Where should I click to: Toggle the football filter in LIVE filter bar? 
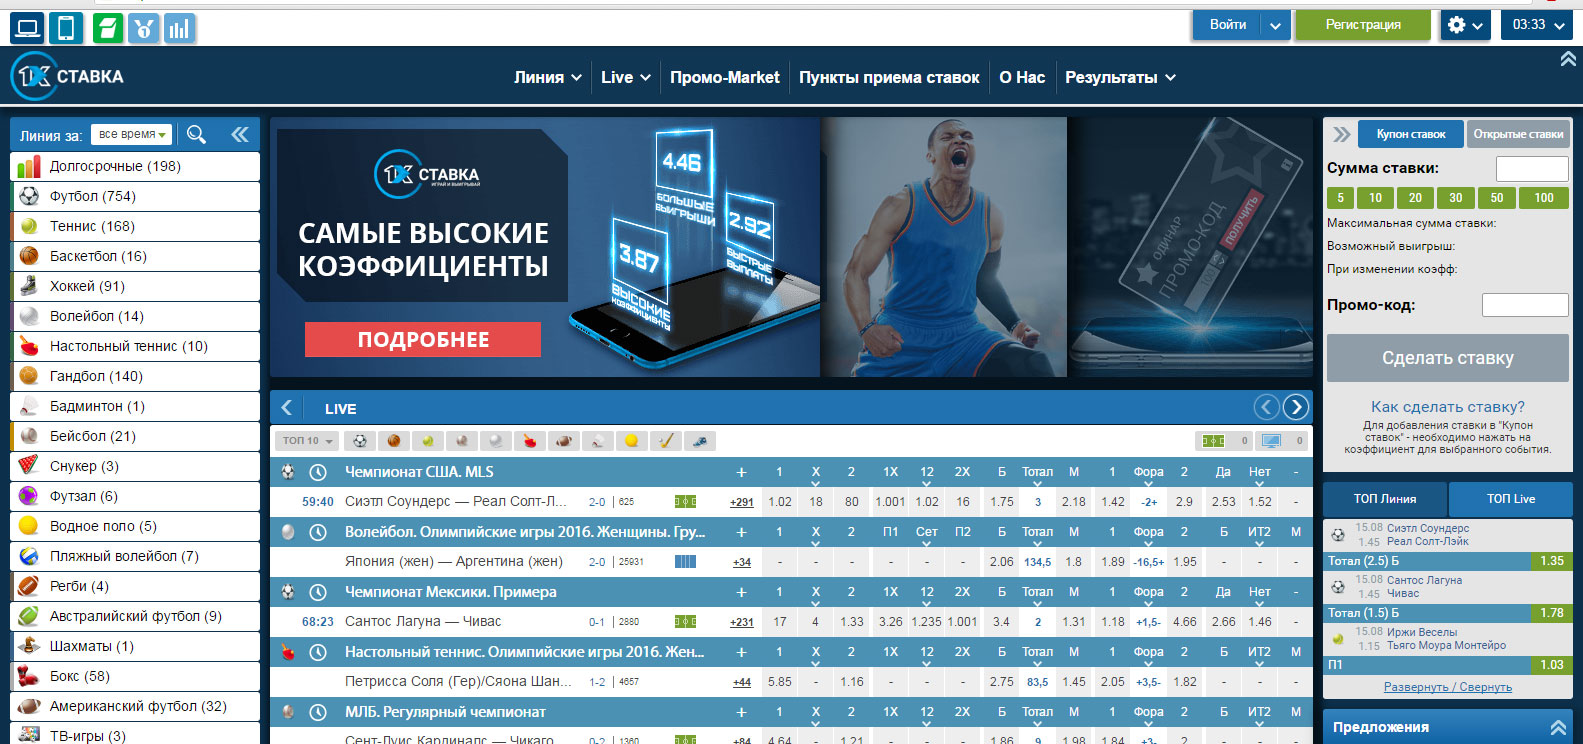[x=360, y=441]
